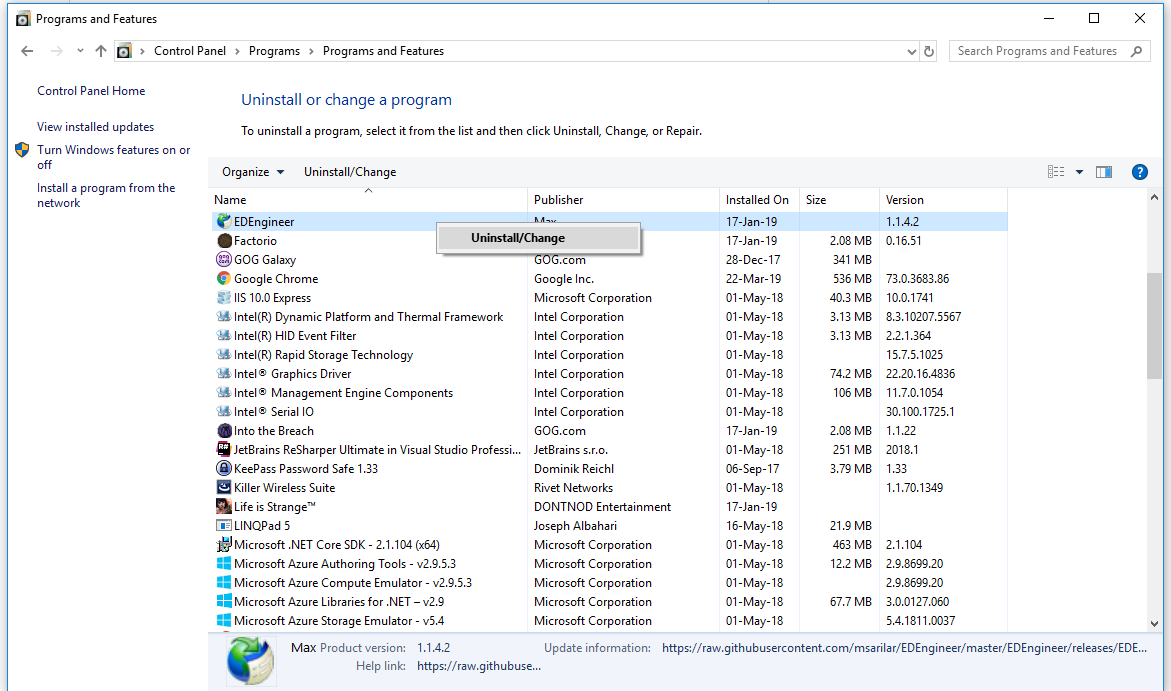1171x691 pixels.
Task: Click the KeePass Password Safe lock icon
Action: pos(223,468)
